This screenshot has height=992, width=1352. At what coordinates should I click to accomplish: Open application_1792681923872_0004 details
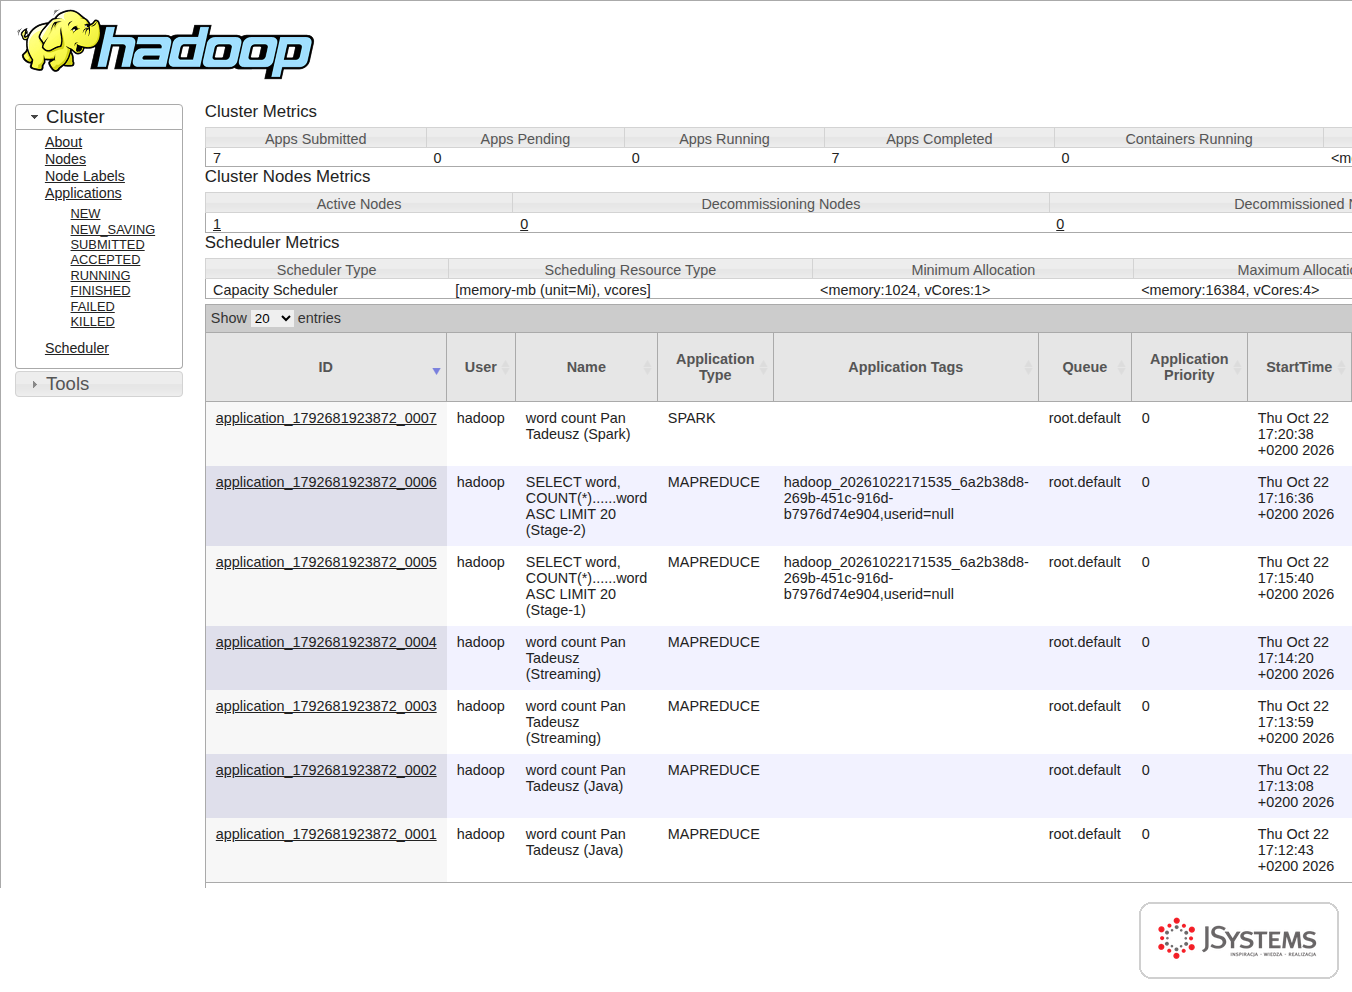coord(326,642)
